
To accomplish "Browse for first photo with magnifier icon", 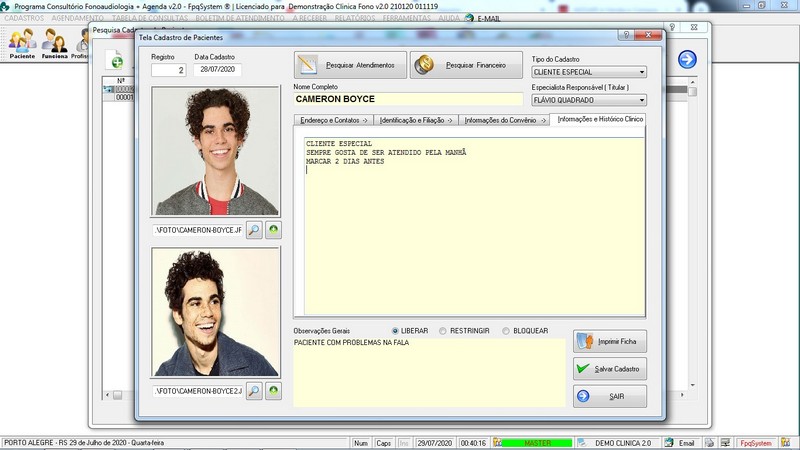I will click(254, 230).
